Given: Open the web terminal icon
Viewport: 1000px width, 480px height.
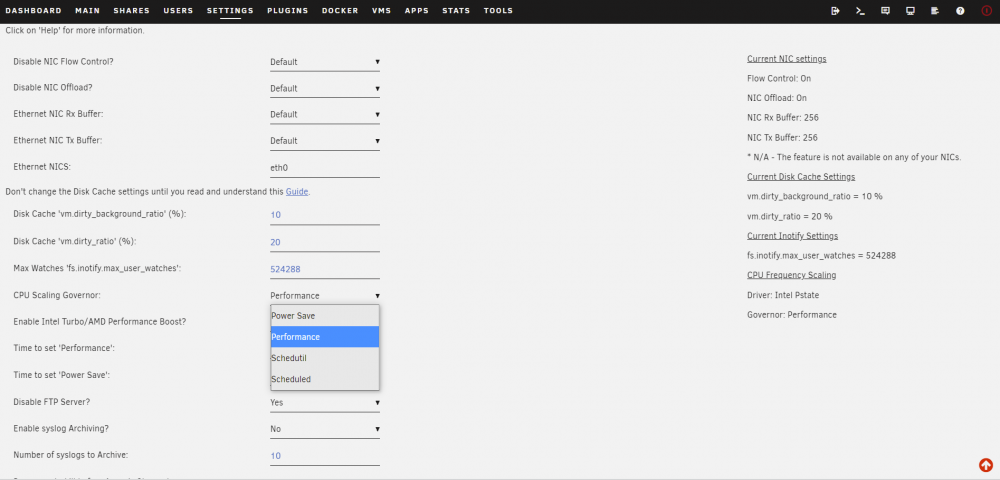Looking at the screenshot, I should pyautogui.click(x=860, y=11).
